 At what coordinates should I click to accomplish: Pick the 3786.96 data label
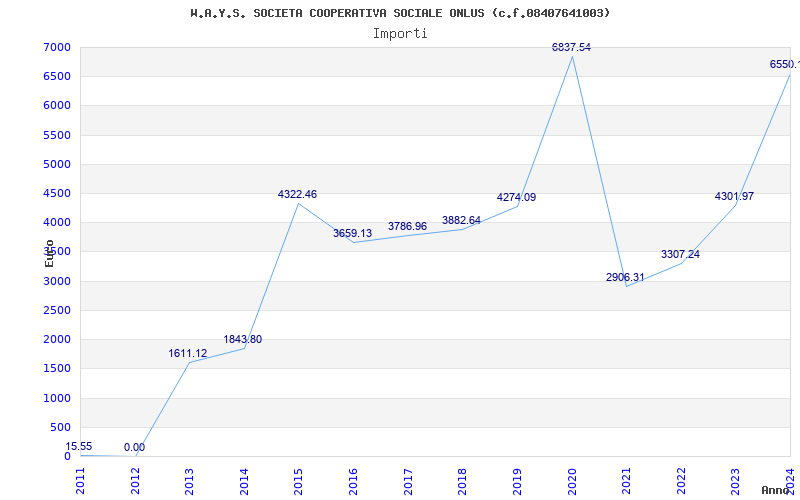pos(407,226)
